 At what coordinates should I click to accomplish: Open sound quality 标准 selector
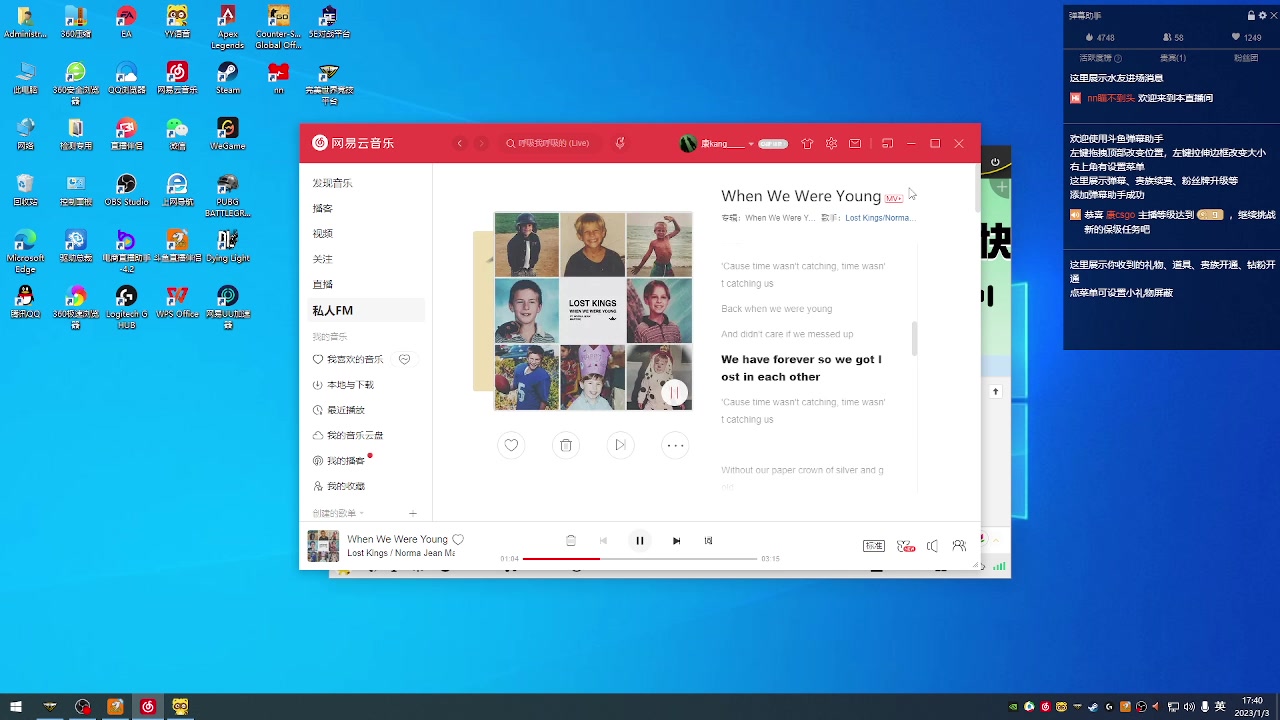pos(874,546)
